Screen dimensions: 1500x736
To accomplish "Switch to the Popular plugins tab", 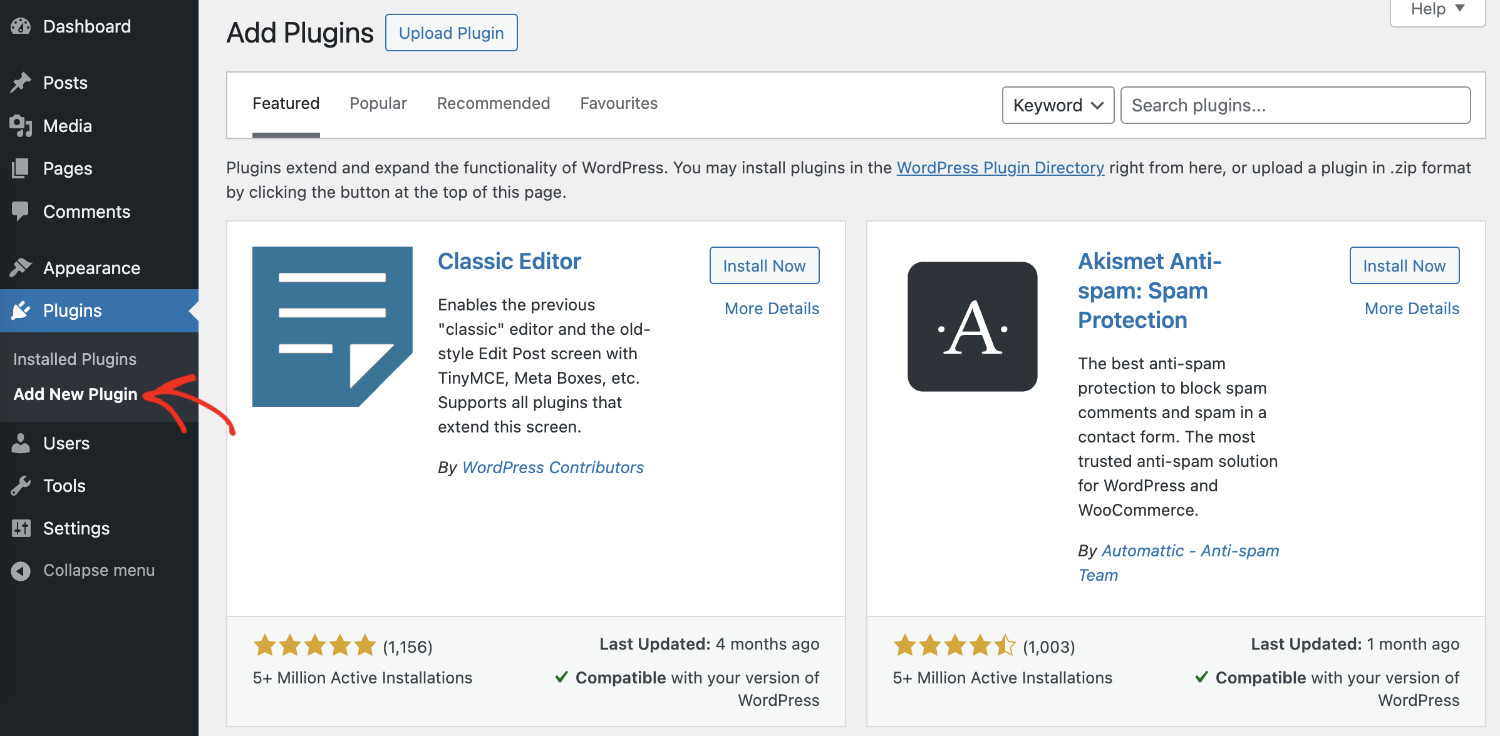I will pos(378,103).
